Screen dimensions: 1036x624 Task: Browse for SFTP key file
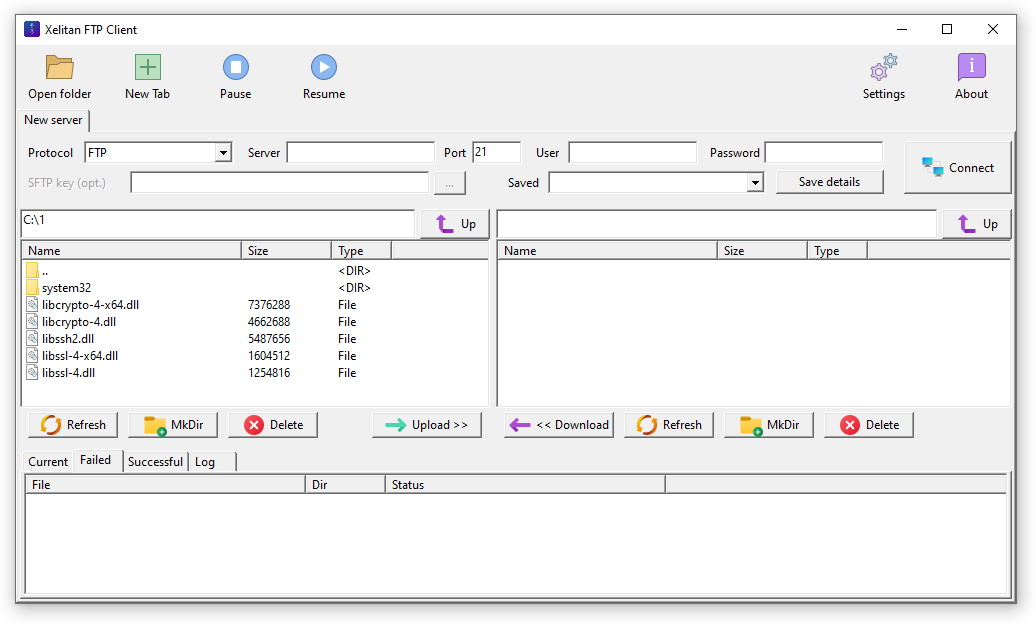coord(450,183)
